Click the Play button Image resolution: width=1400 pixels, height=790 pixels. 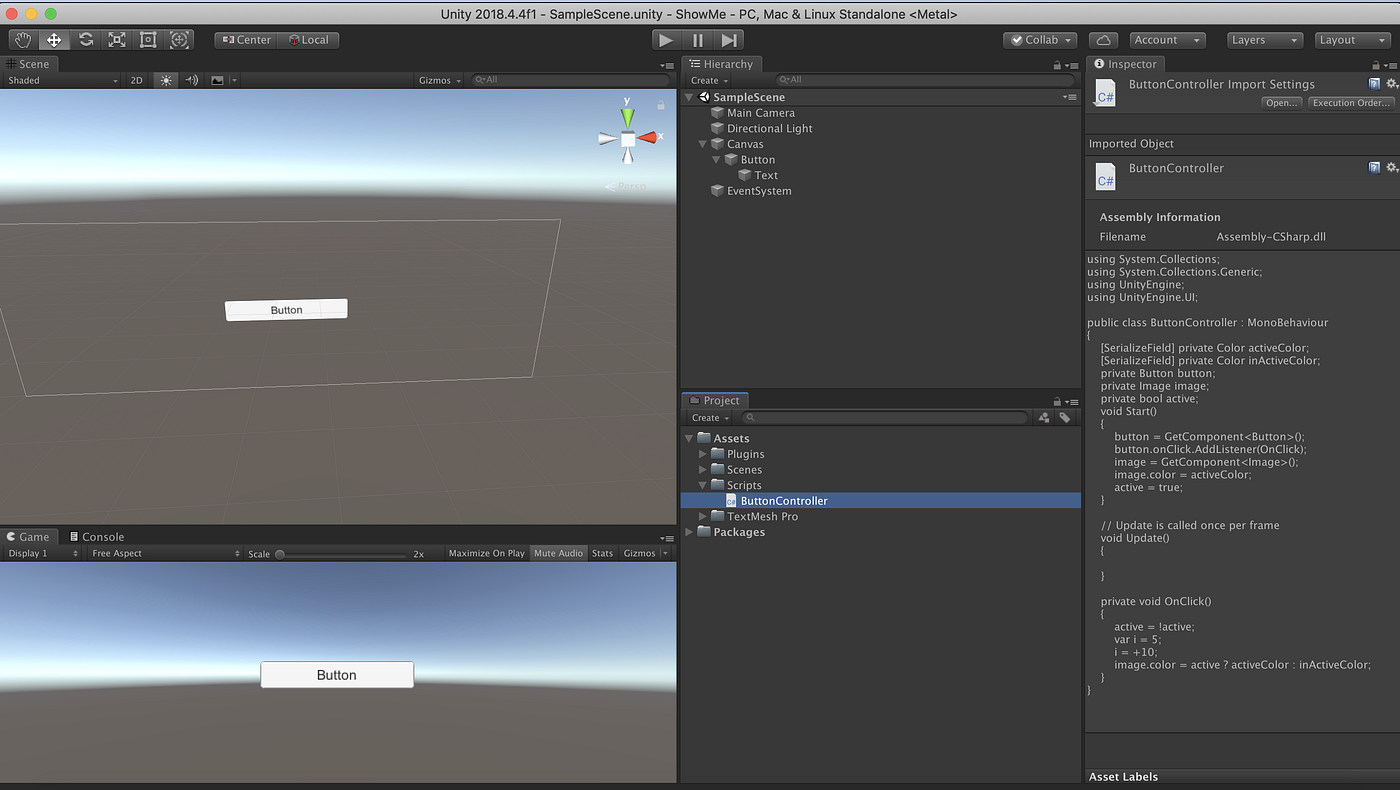665,40
